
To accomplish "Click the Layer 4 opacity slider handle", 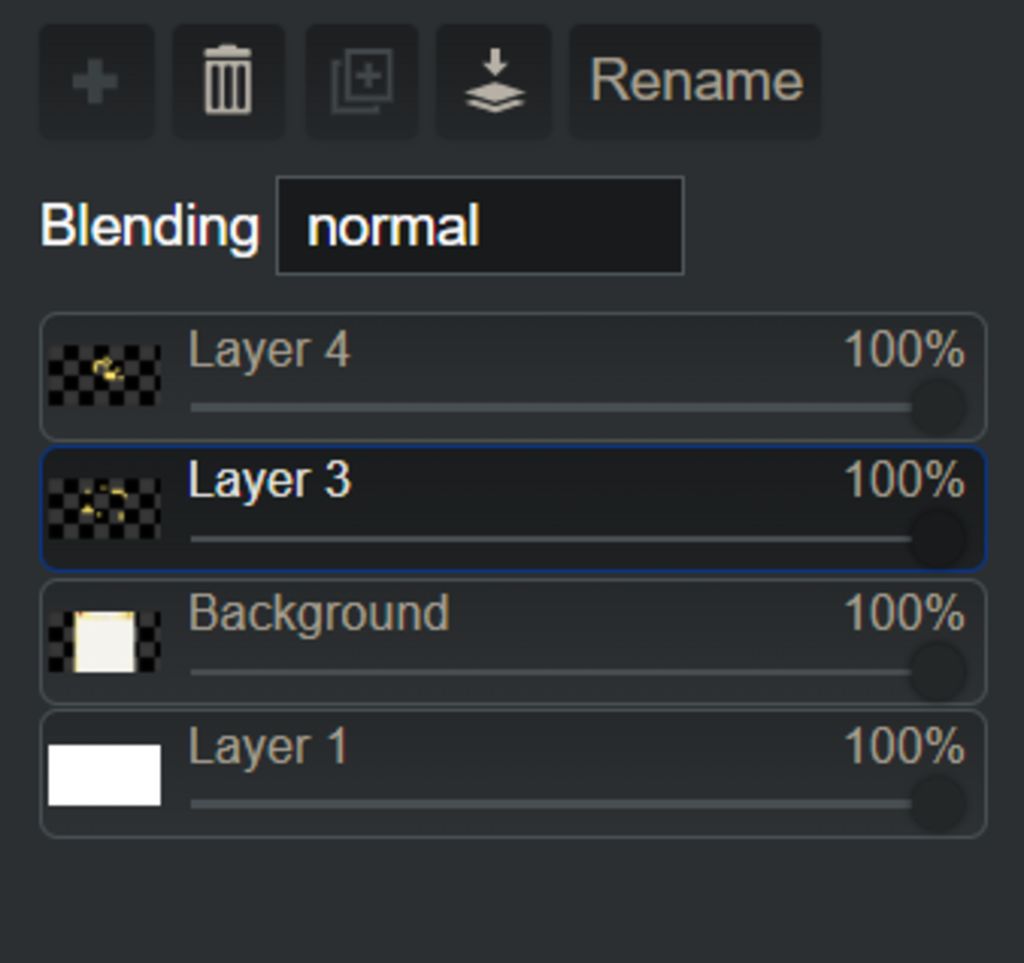I will (938, 407).
